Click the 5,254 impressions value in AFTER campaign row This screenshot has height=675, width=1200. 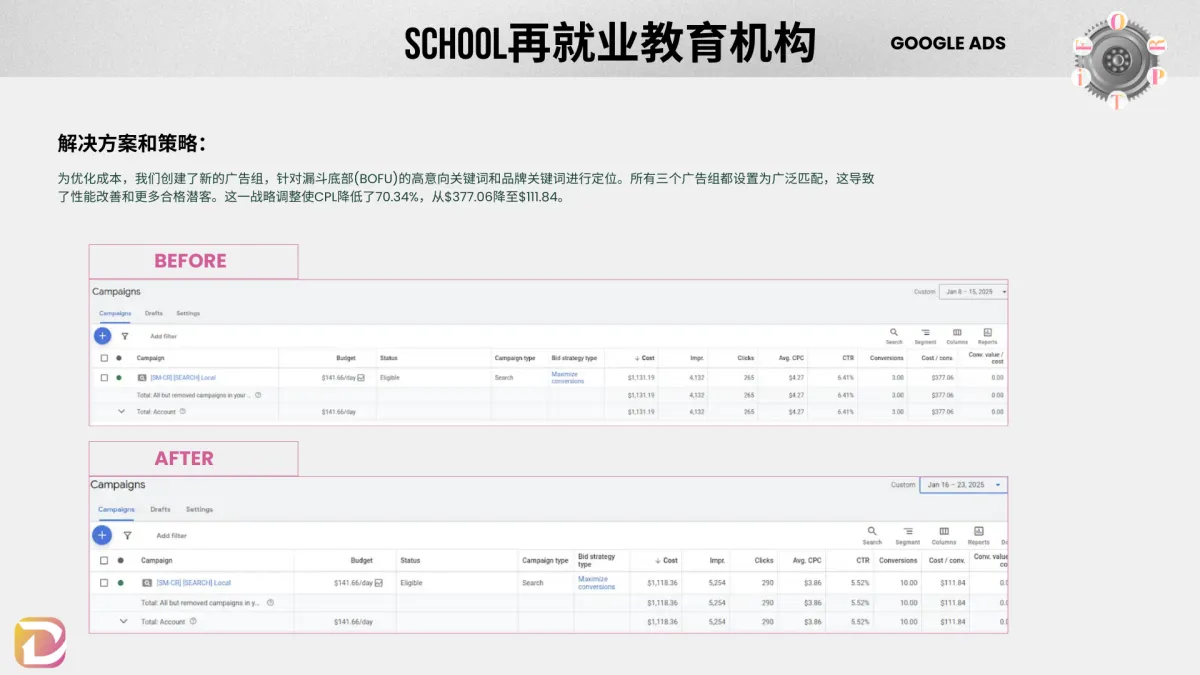pyautogui.click(x=716, y=582)
